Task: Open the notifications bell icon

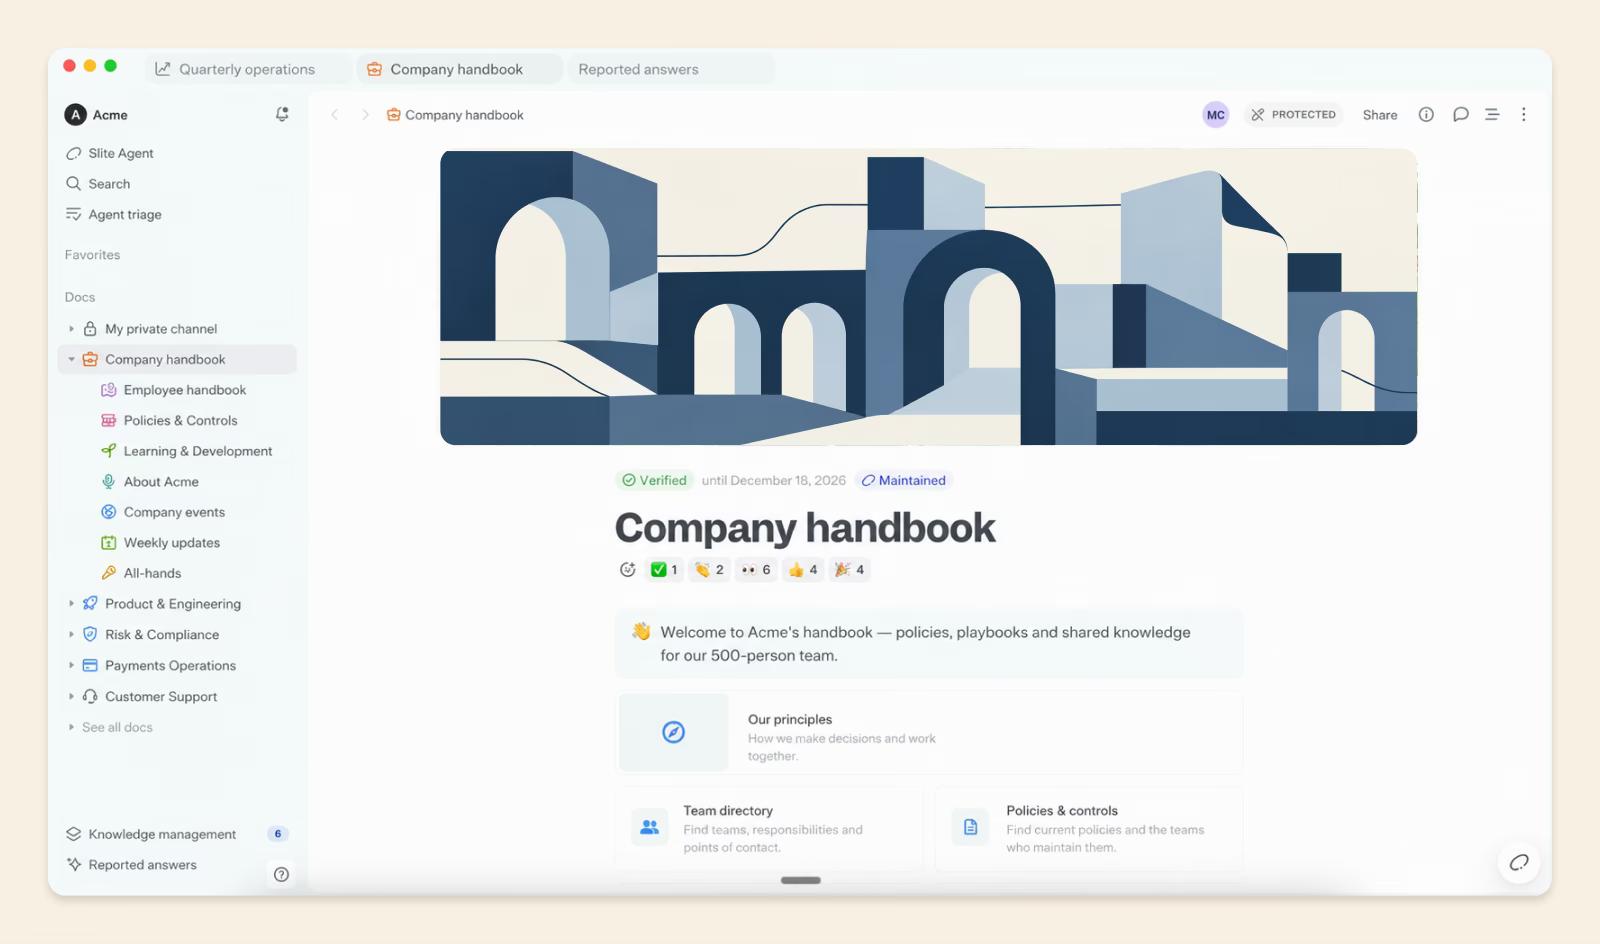Action: (282, 115)
